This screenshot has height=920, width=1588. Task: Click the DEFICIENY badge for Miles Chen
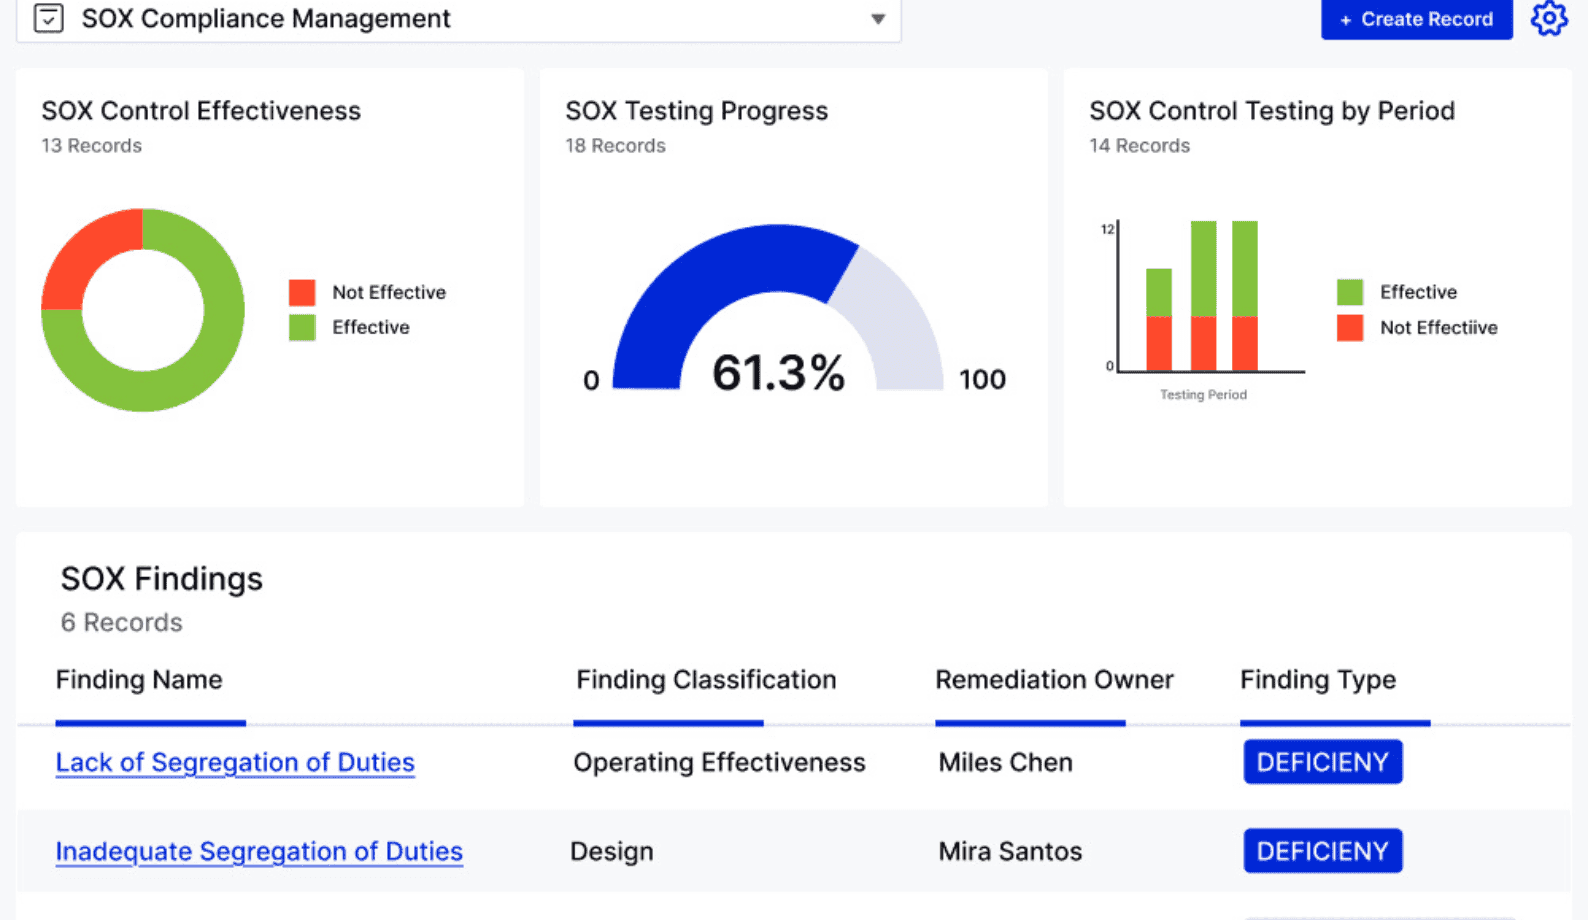(x=1322, y=762)
